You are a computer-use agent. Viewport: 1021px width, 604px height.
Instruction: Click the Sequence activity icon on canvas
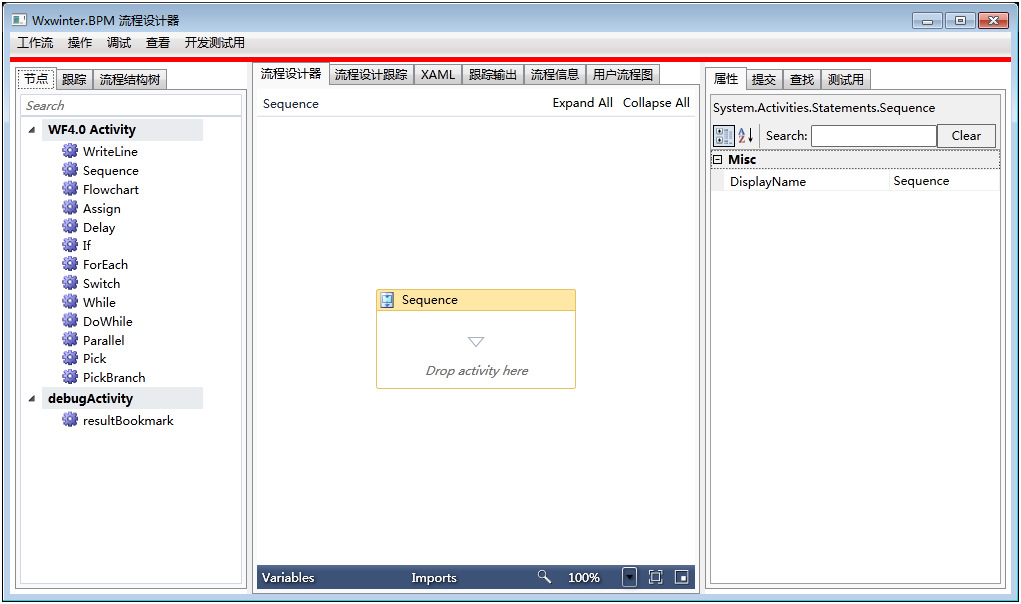(387, 300)
